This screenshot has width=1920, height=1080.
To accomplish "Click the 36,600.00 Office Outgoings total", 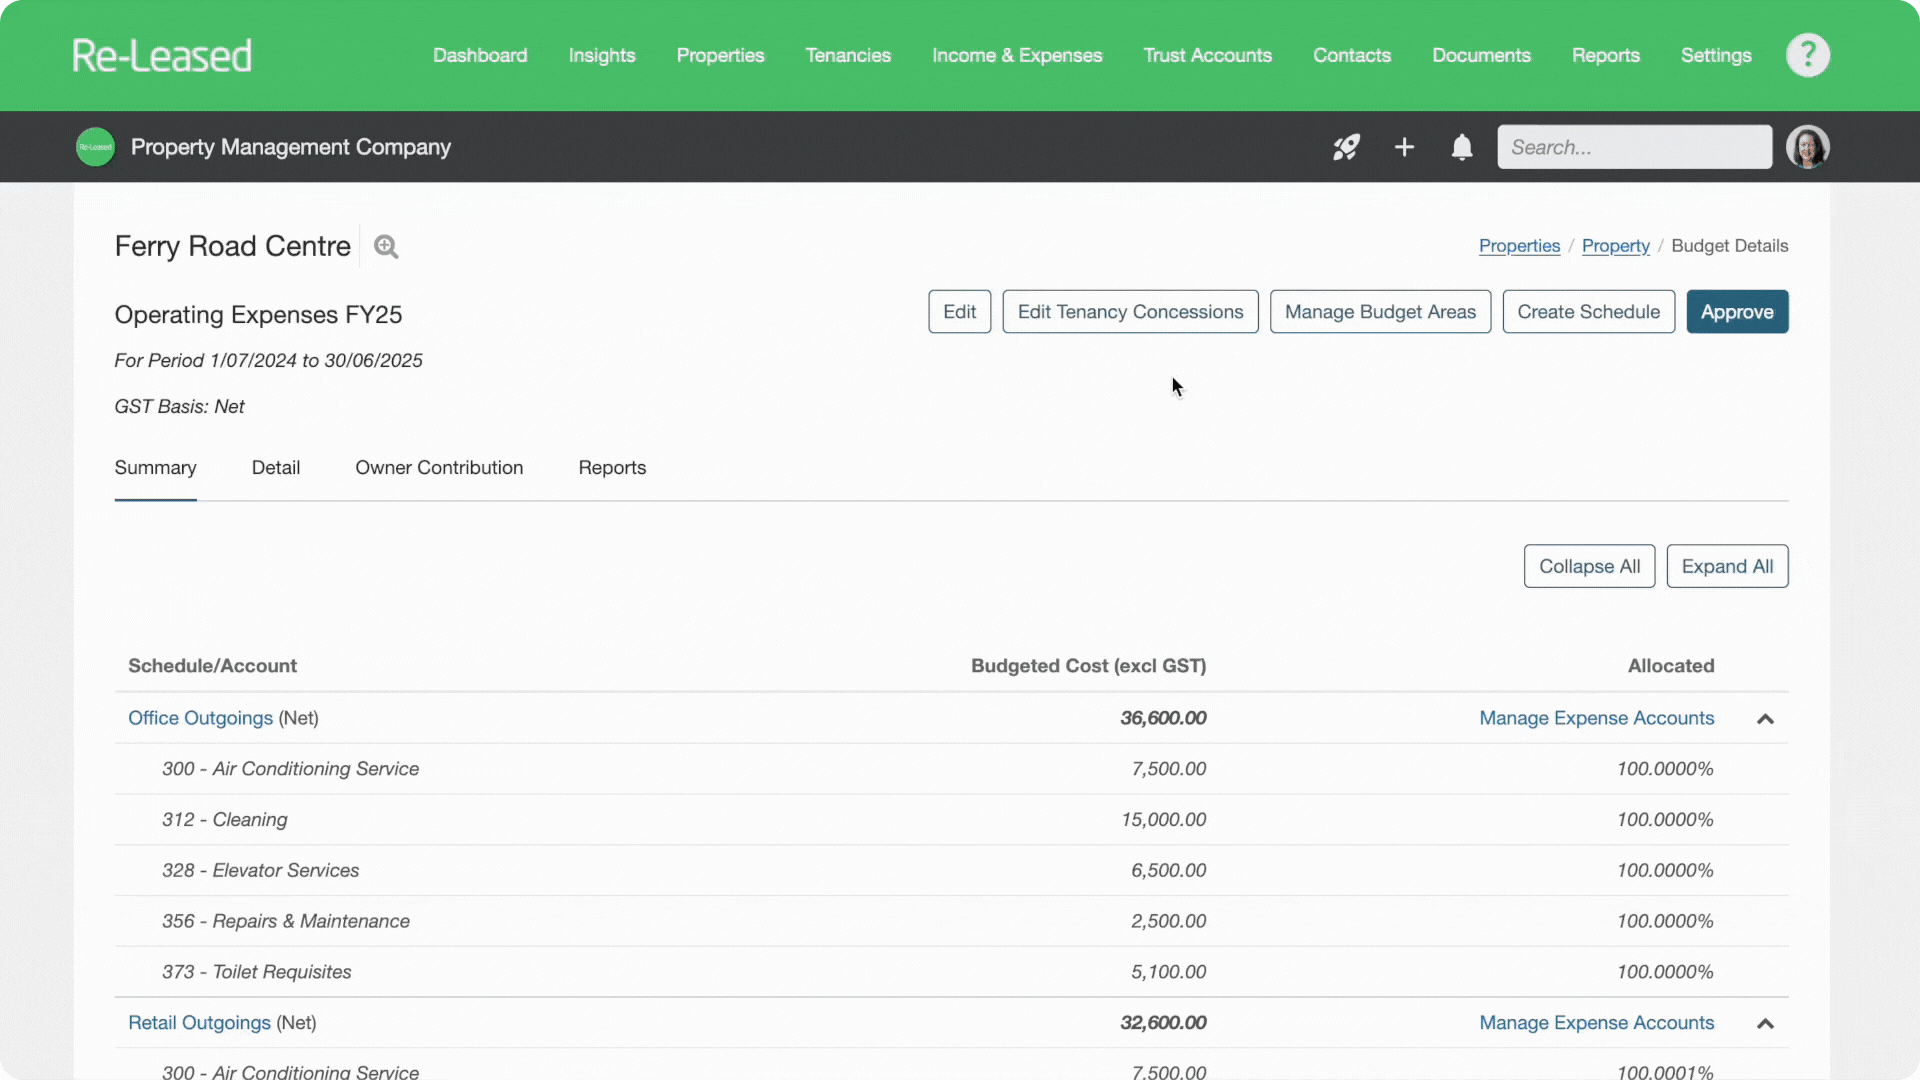I will pyautogui.click(x=1163, y=718).
